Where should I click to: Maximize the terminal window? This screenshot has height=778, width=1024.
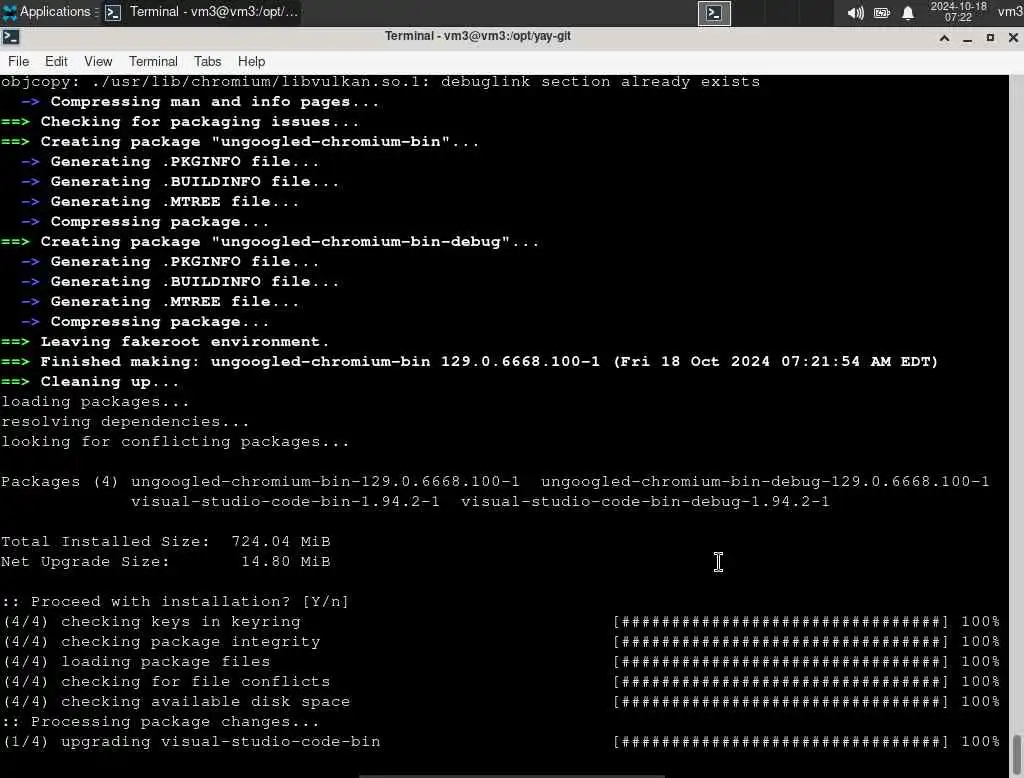(x=990, y=38)
